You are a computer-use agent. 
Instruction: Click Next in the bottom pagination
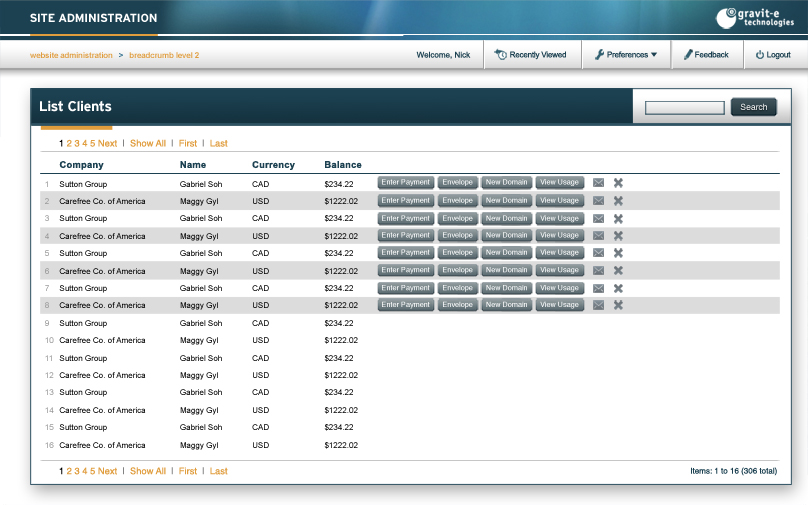[x=107, y=471]
